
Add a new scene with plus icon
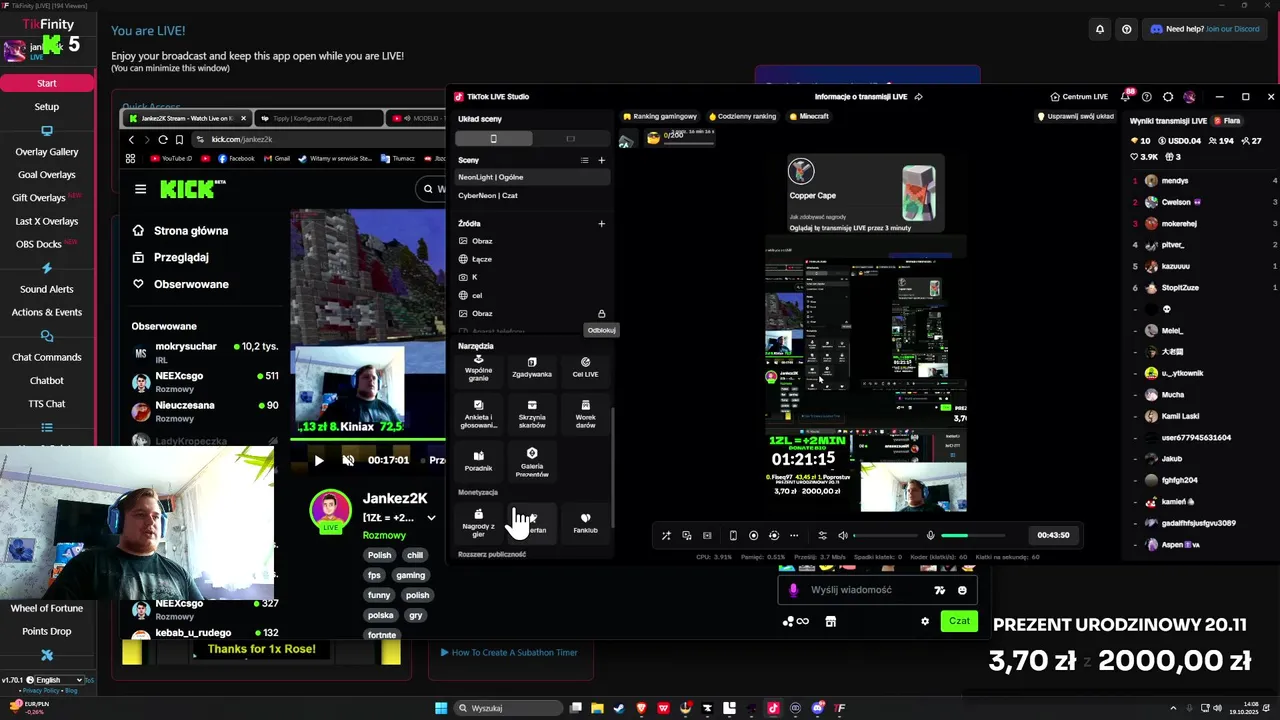[601, 160]
